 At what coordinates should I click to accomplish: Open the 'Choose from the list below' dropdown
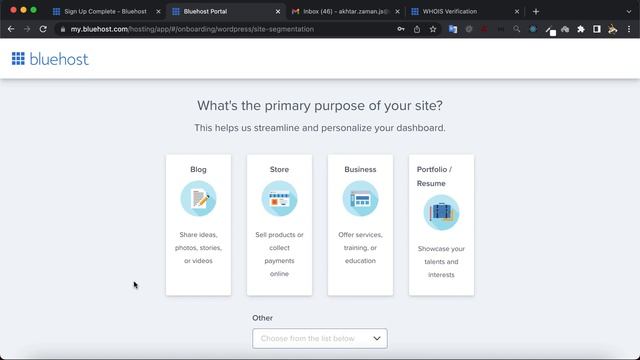pos(320,338)
